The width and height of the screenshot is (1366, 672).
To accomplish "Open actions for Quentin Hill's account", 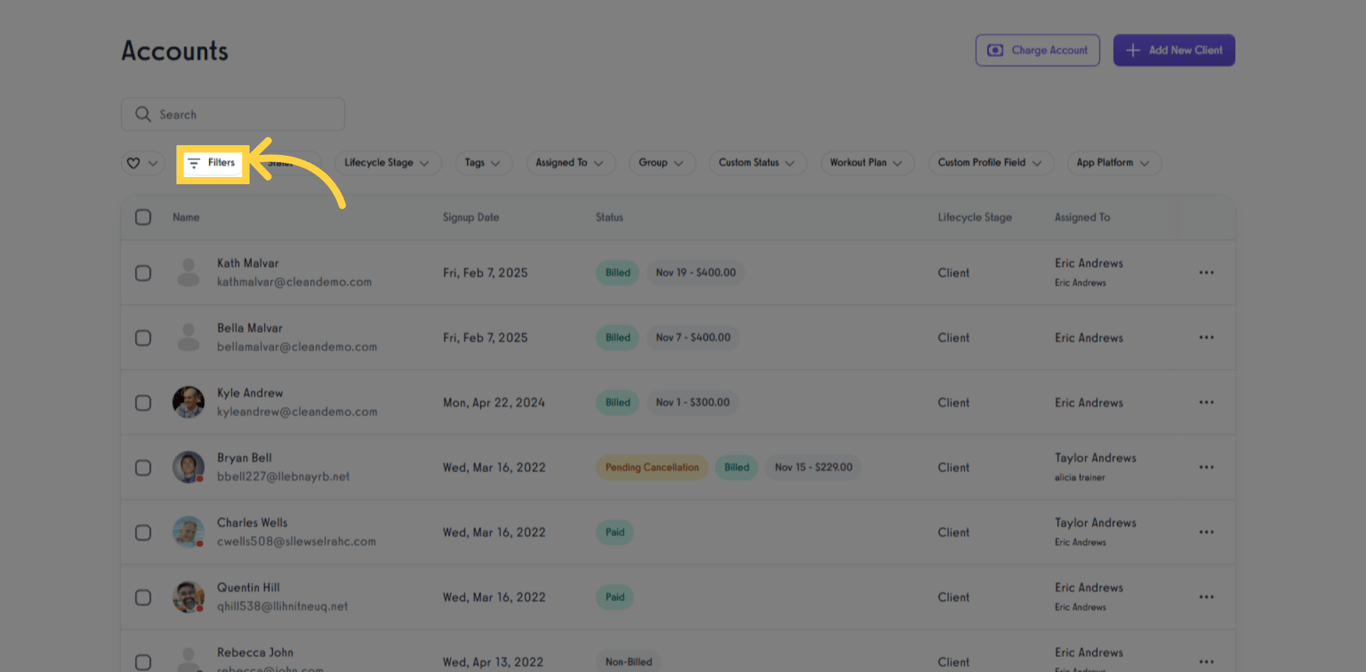I will pyautogui.click(x=1206, y=597).
